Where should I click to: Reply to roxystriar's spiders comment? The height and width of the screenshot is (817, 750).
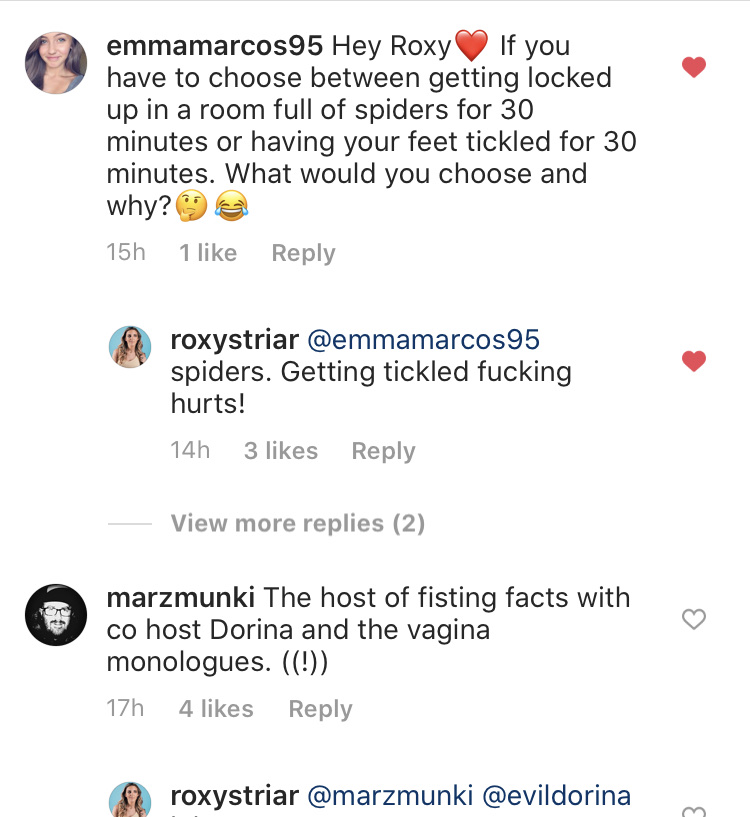pyautogui.click(x=383, y=451)
